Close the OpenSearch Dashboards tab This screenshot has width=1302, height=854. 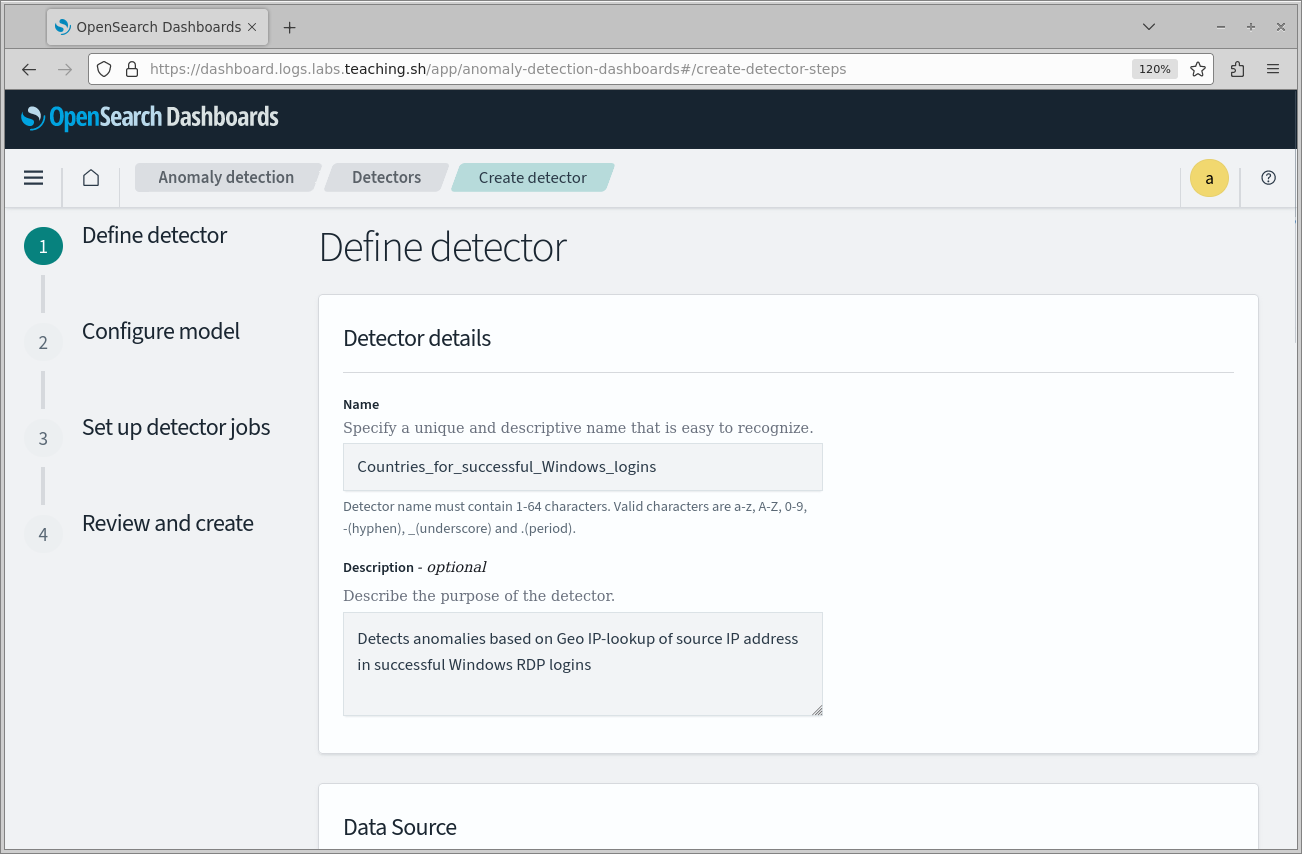253,27
